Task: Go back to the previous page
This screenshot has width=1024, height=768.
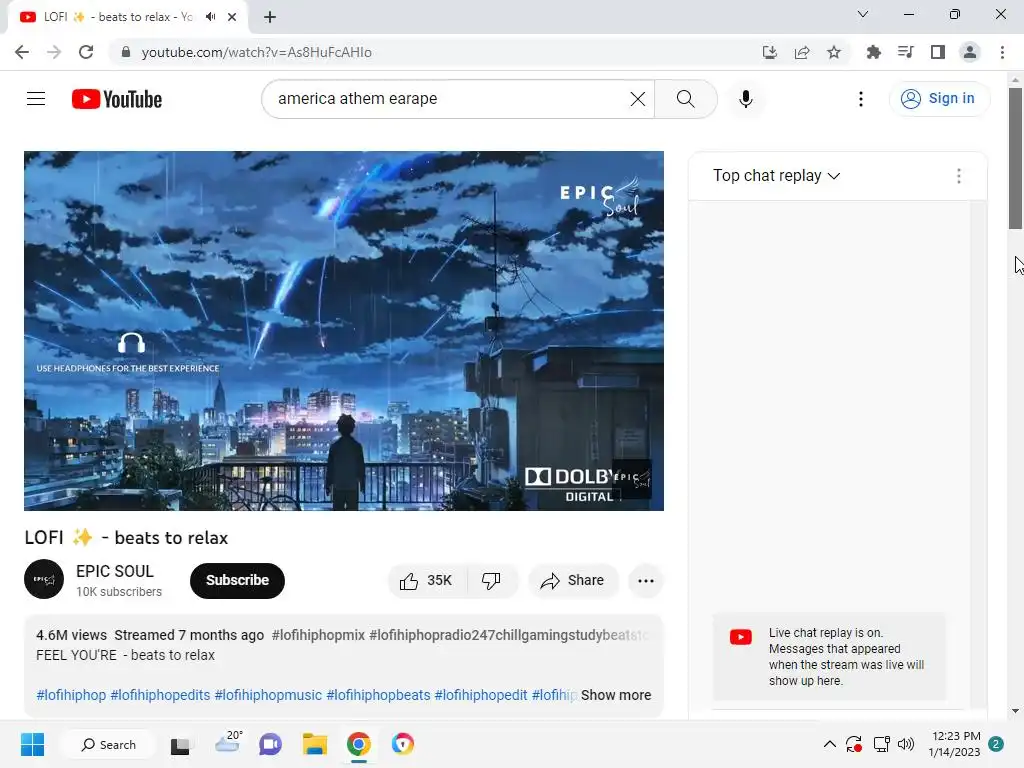Action: coord(22,52)
